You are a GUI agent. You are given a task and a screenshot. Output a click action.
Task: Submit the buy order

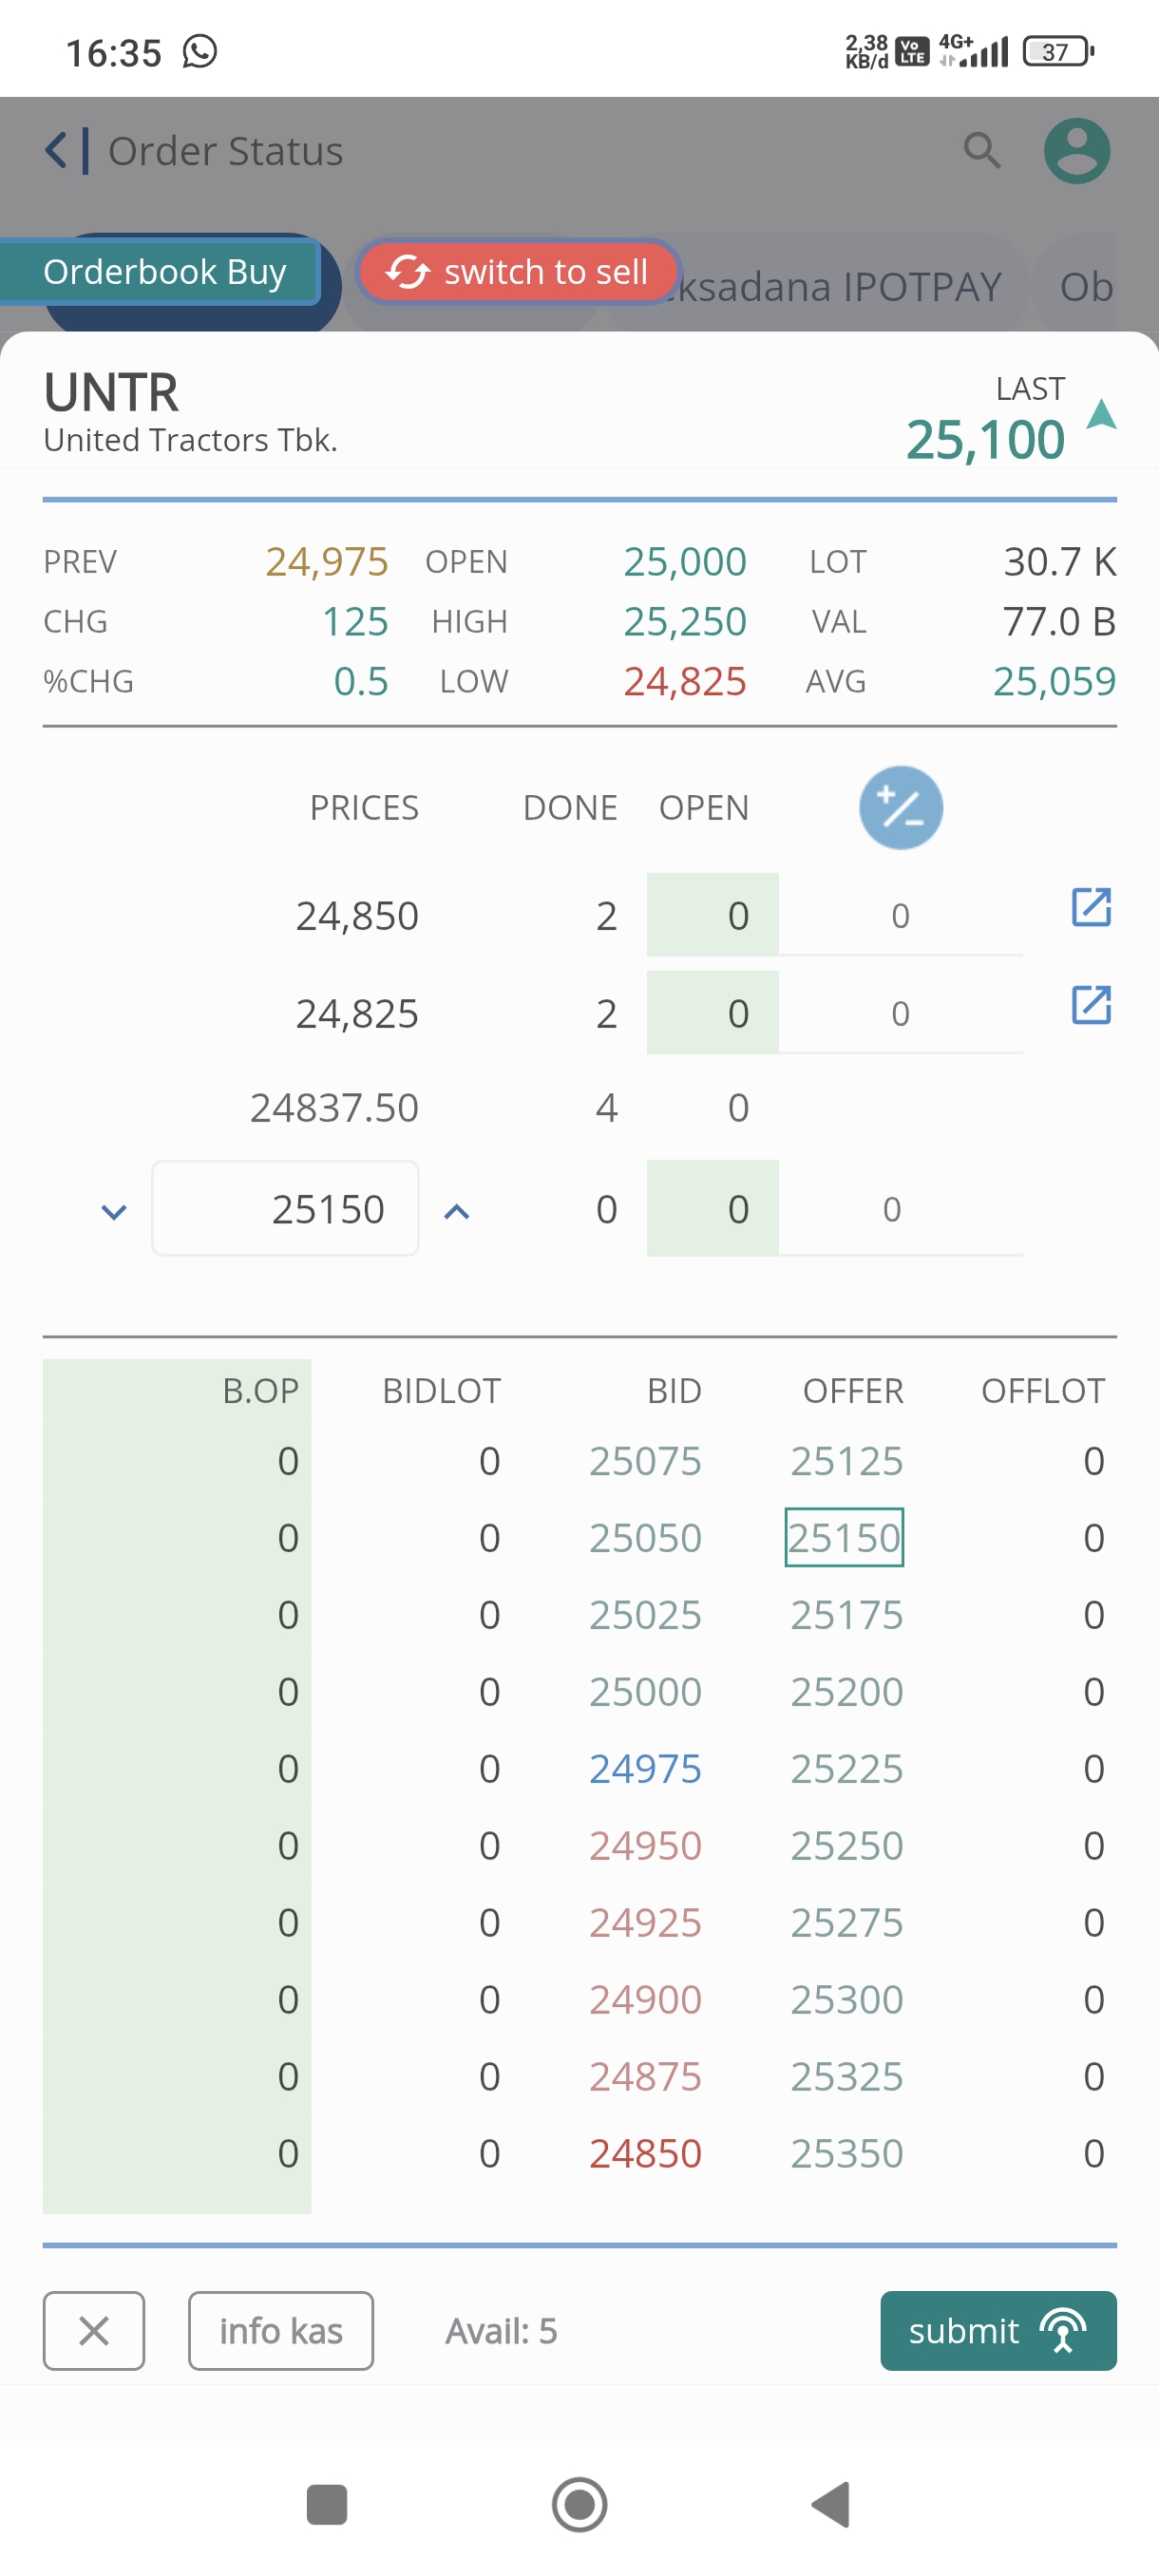point(997,2330)
